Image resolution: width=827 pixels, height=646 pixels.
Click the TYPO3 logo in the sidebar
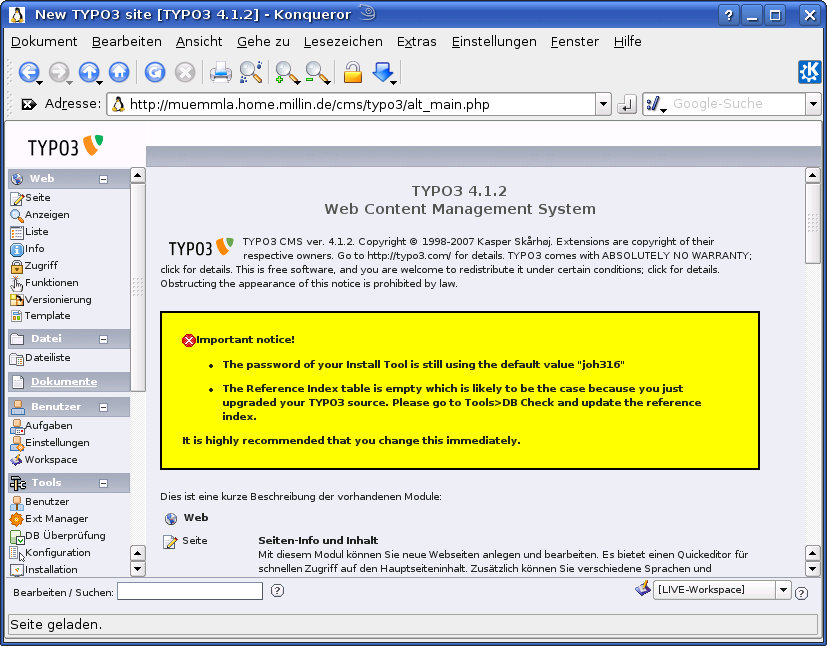65,147
